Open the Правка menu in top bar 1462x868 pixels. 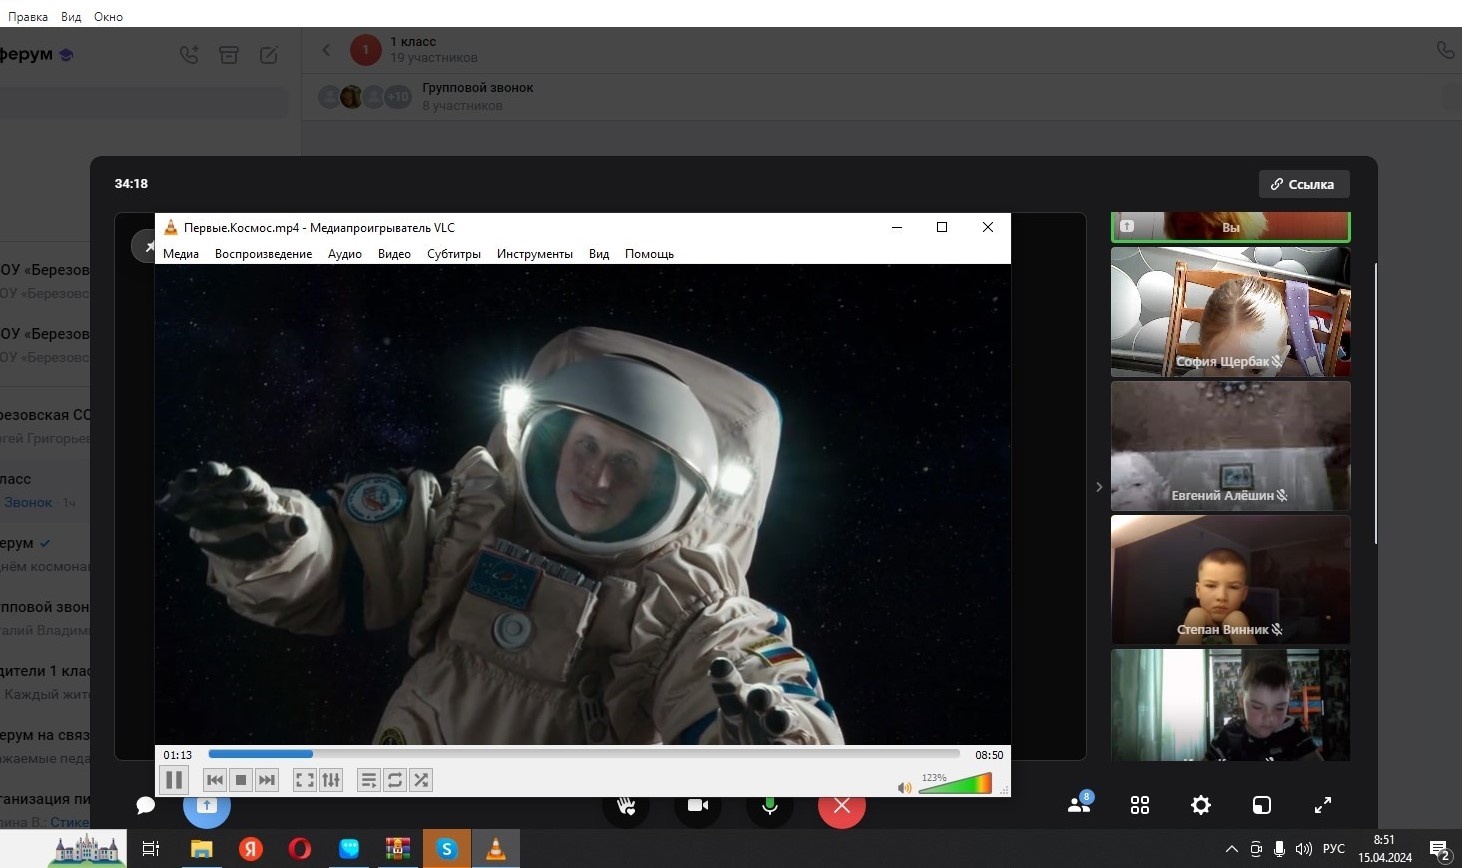pyautogui.click(x=28, y=16)
